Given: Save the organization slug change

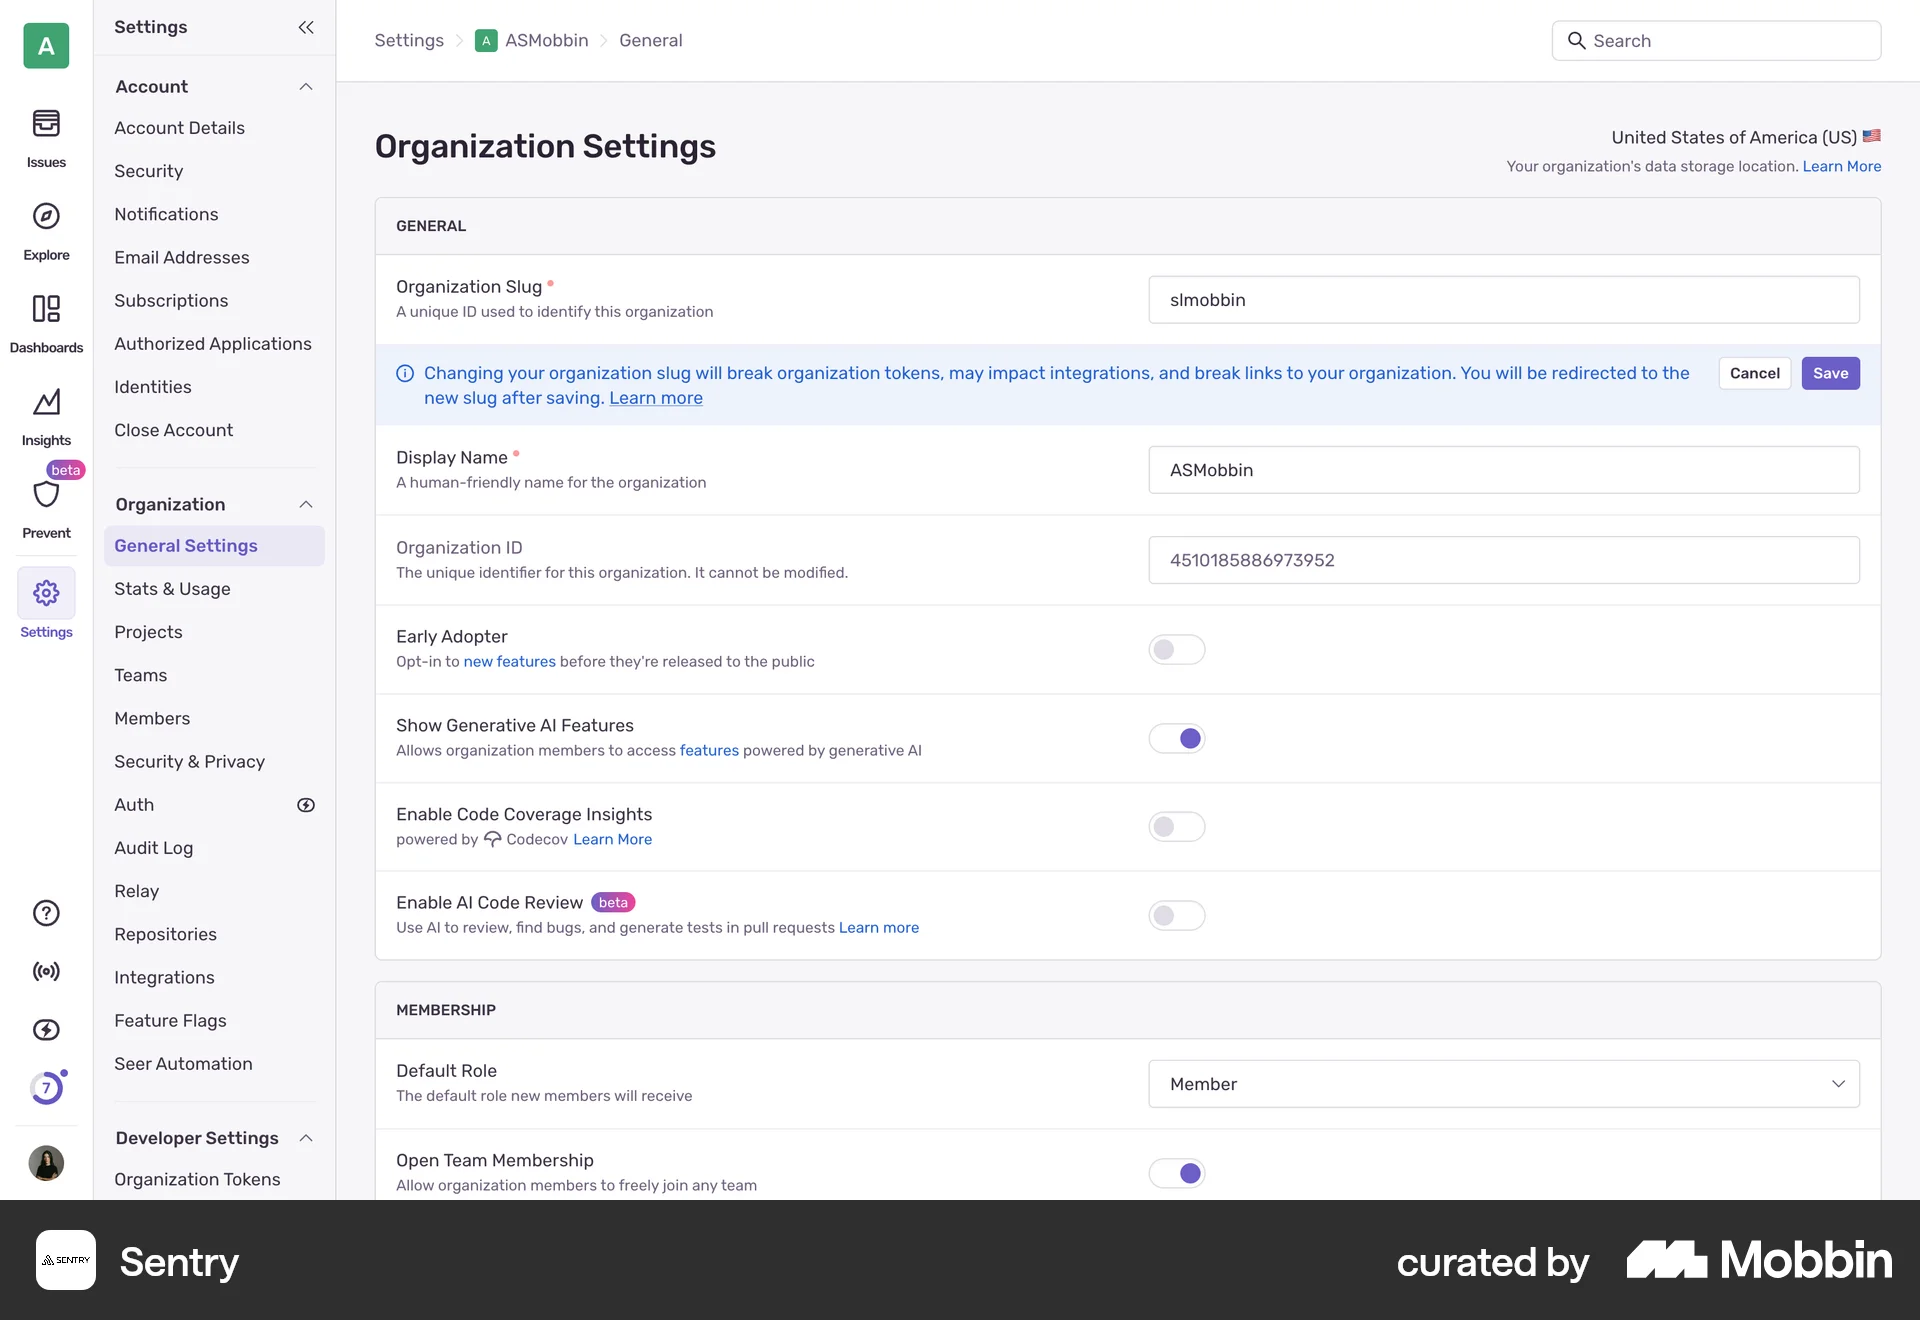Looking at the screenshot, I should point(1830,373).
